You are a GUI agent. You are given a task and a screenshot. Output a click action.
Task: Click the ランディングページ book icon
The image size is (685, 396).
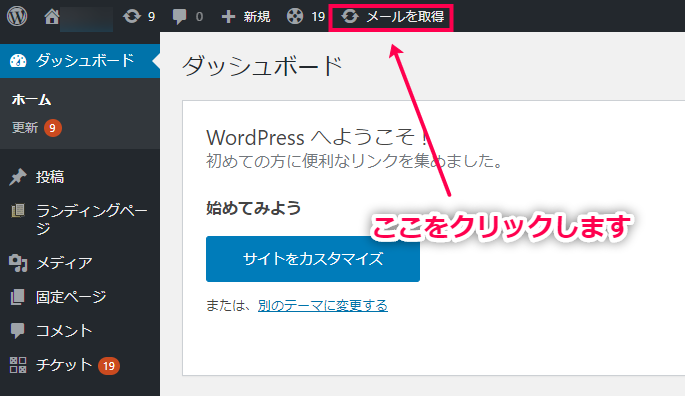click(x=18, y=211)
